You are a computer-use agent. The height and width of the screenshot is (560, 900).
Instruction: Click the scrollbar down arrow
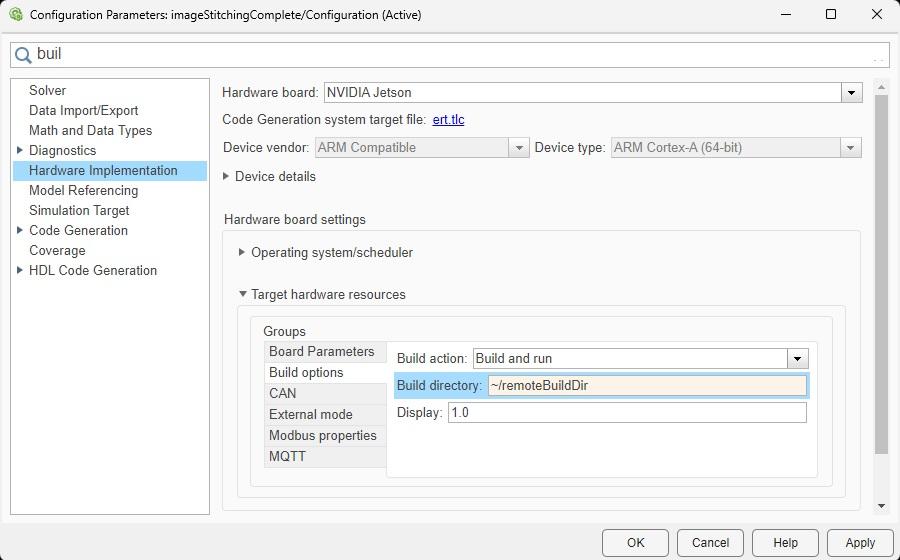[881, 506]
